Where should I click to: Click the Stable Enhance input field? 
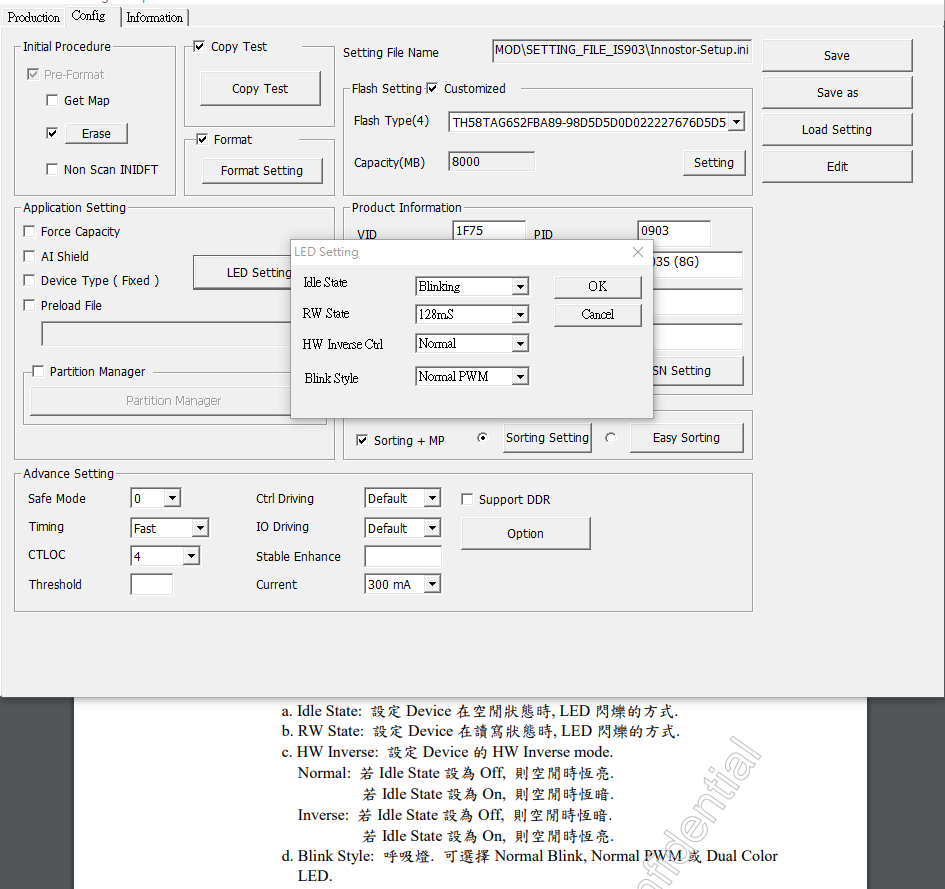(x=403, y=556)
